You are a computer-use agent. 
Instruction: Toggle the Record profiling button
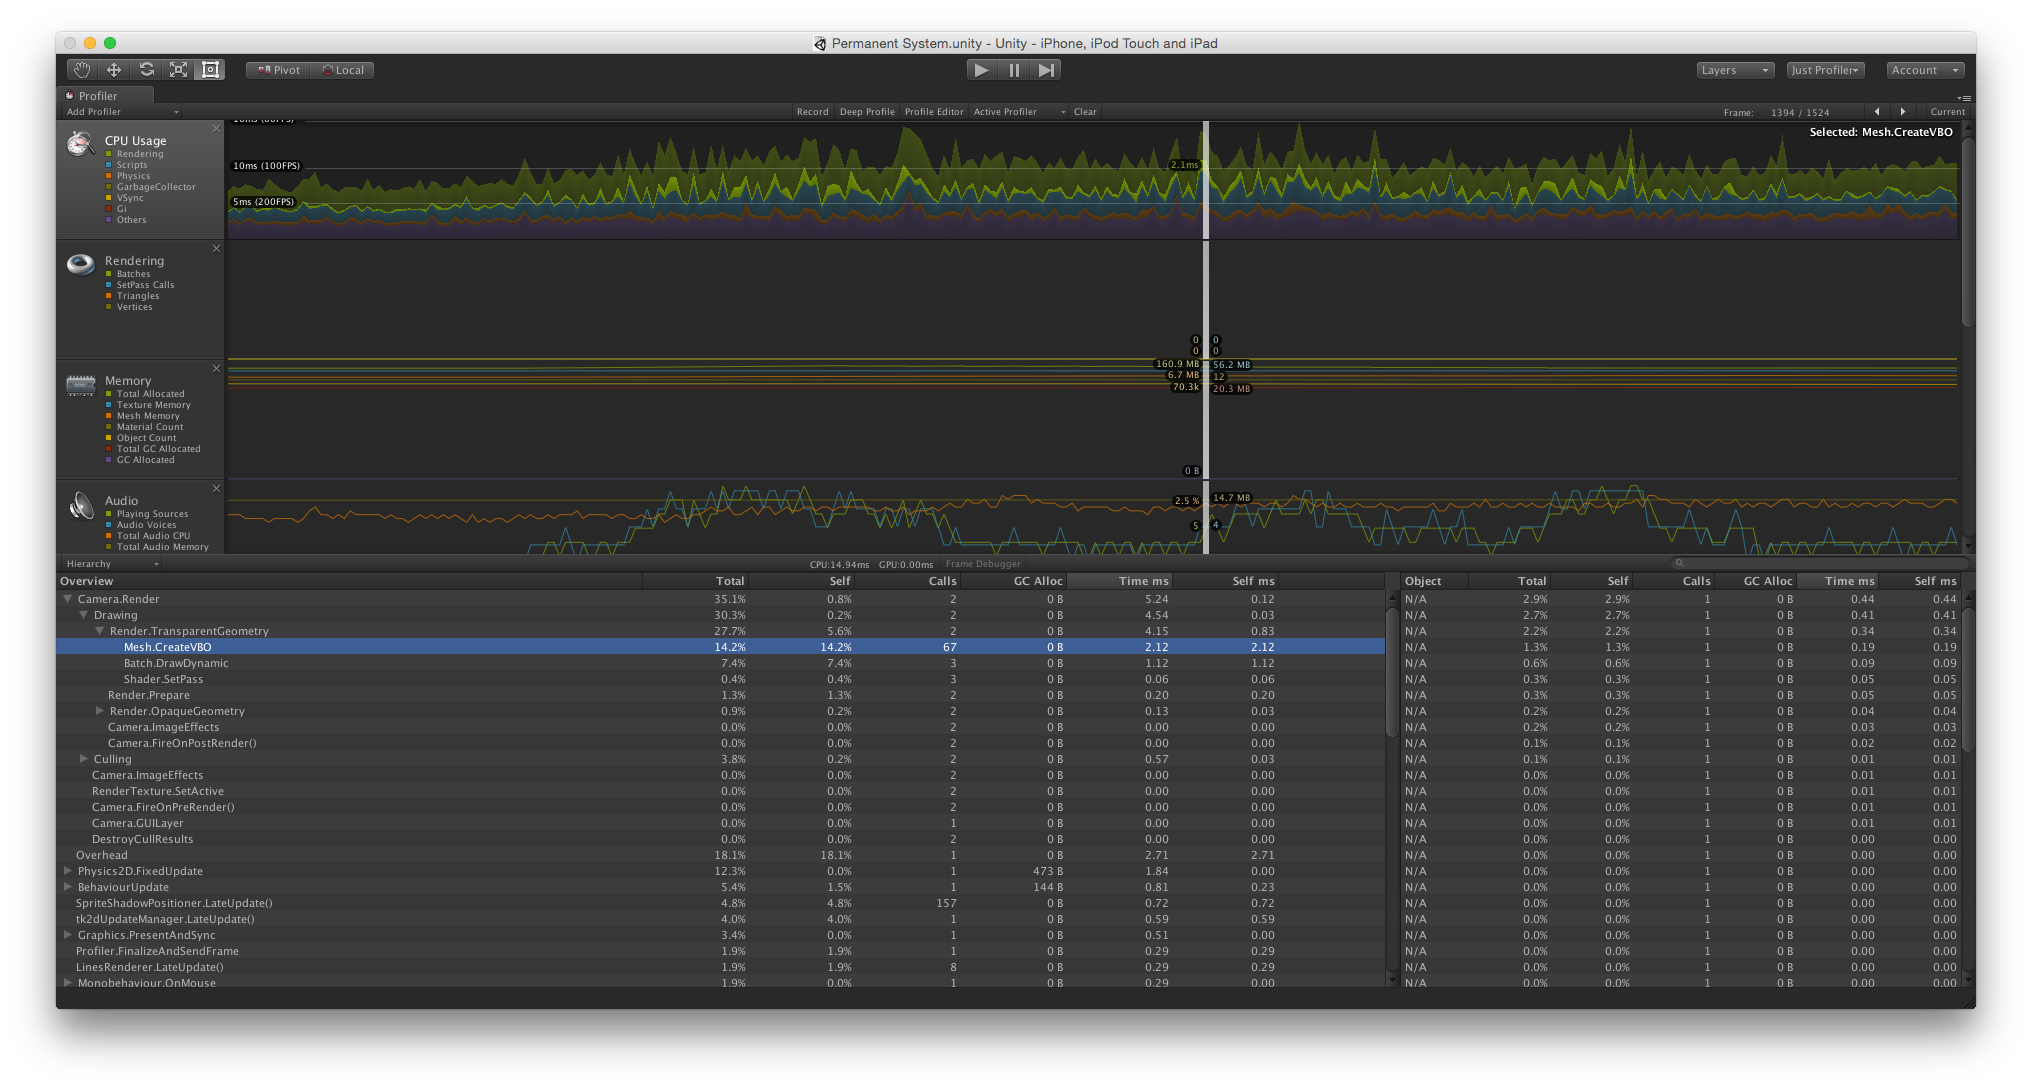(x=812, y=112)
